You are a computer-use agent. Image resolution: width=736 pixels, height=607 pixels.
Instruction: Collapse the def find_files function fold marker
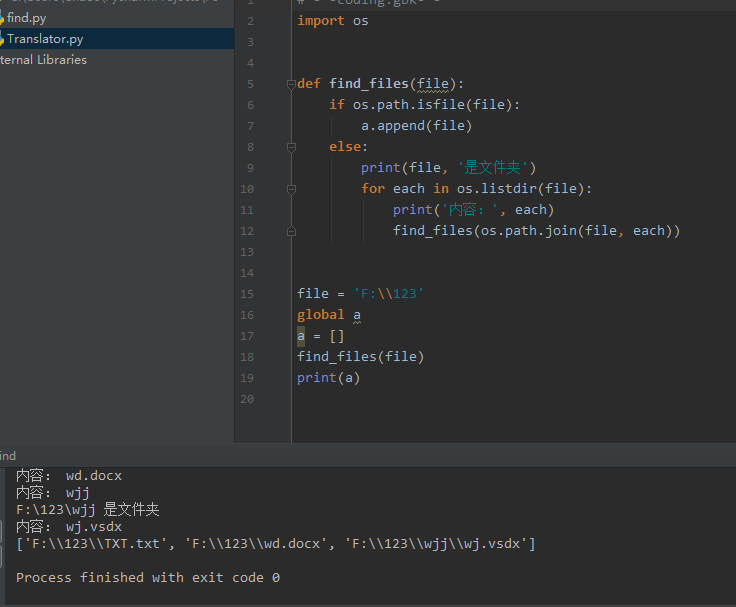coord(291,84)
